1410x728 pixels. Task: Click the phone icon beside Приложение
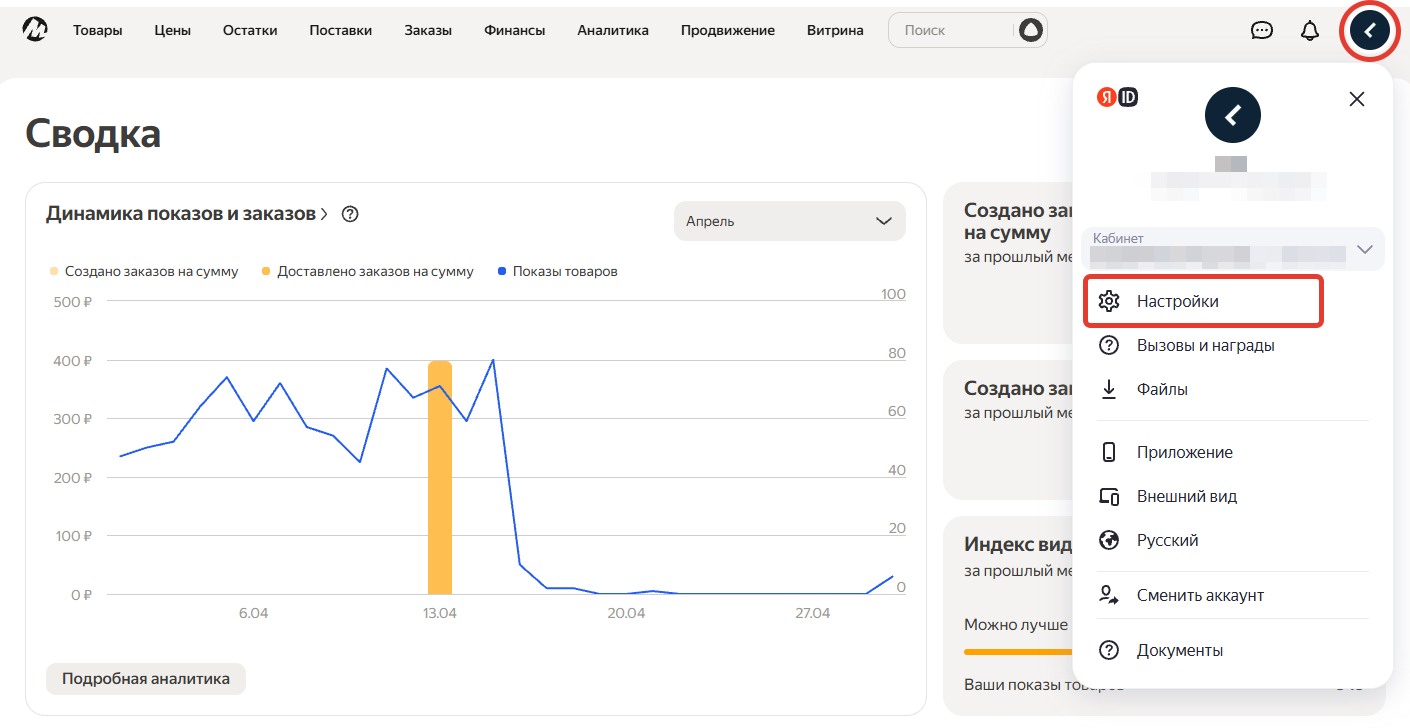tap(1108, 452)
